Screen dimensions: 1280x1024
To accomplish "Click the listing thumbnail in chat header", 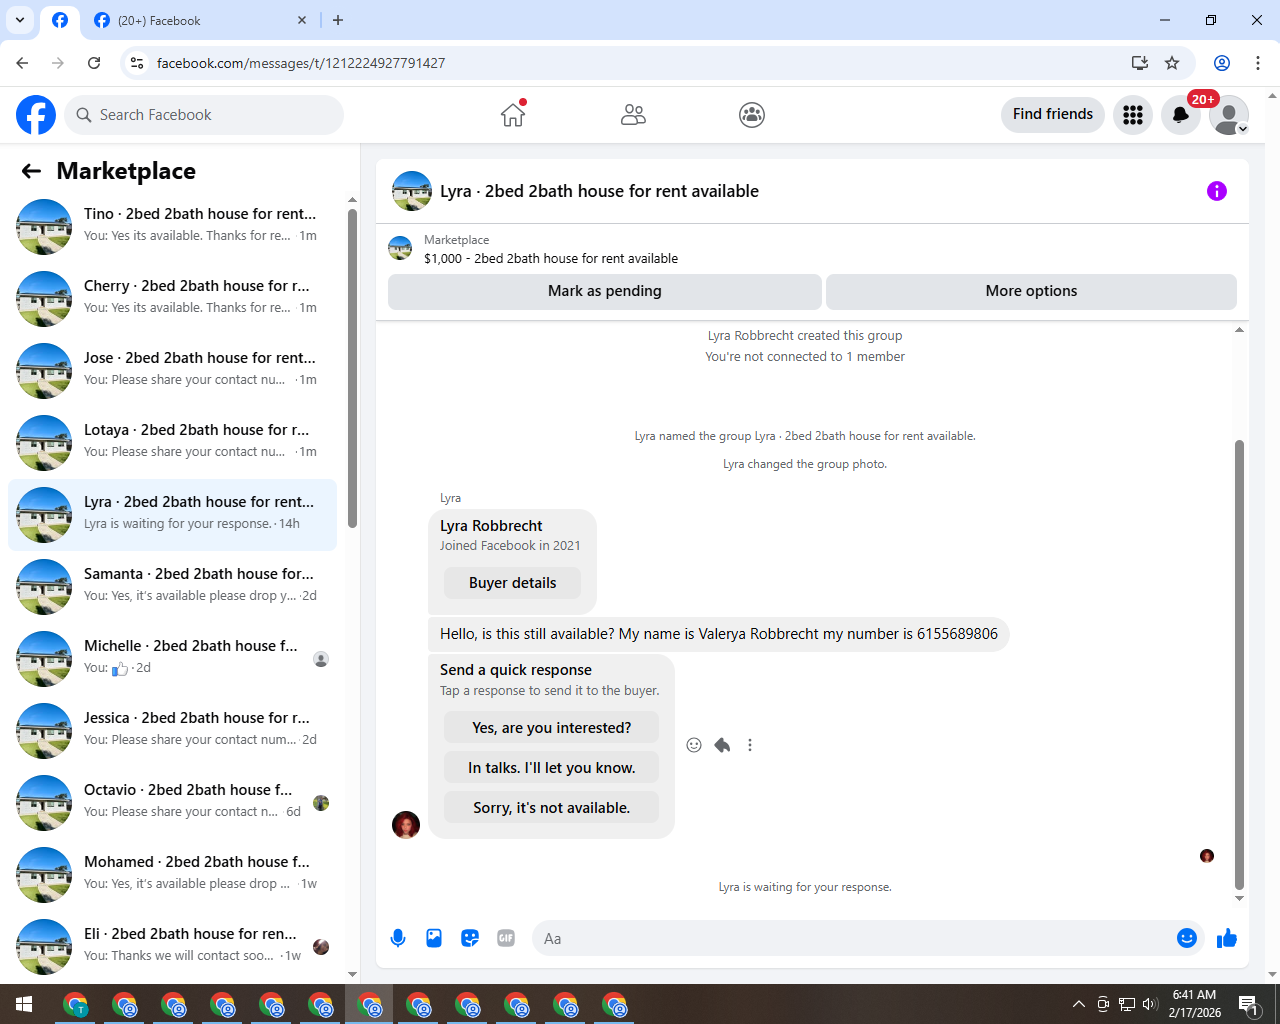I will point(412,191).
